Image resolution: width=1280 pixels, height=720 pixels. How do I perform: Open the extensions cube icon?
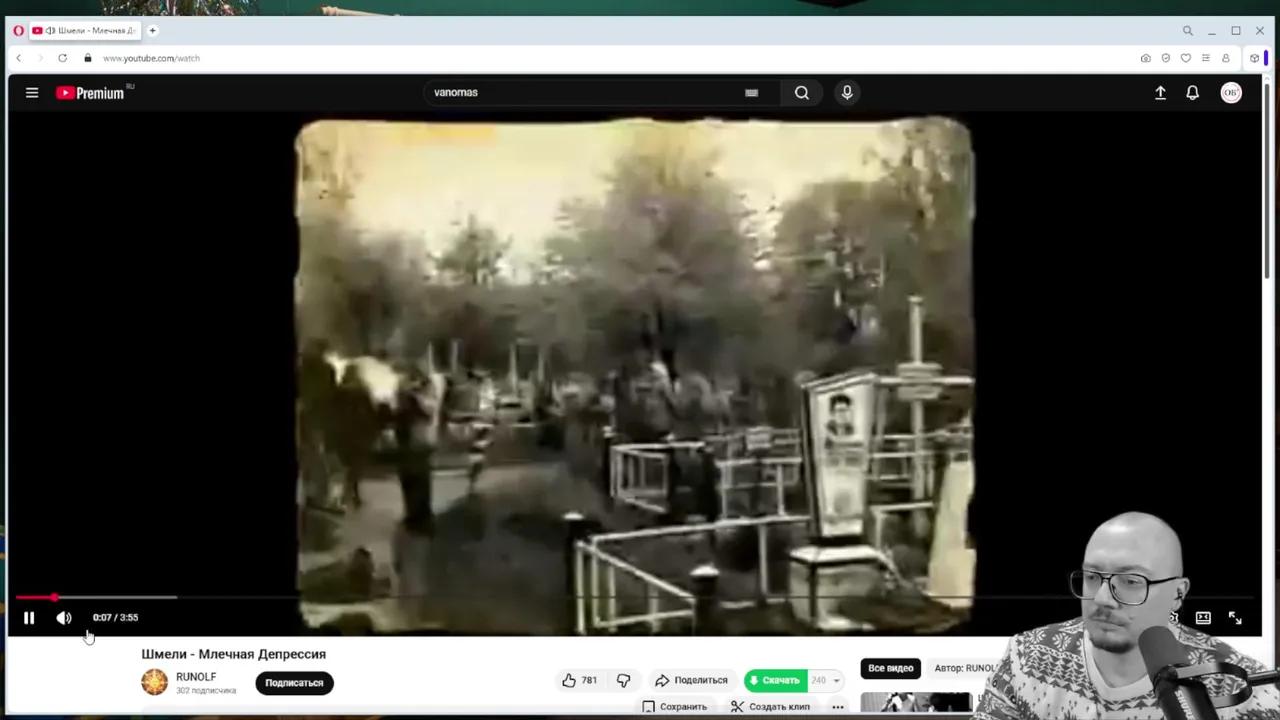(x=1254, y=58)
